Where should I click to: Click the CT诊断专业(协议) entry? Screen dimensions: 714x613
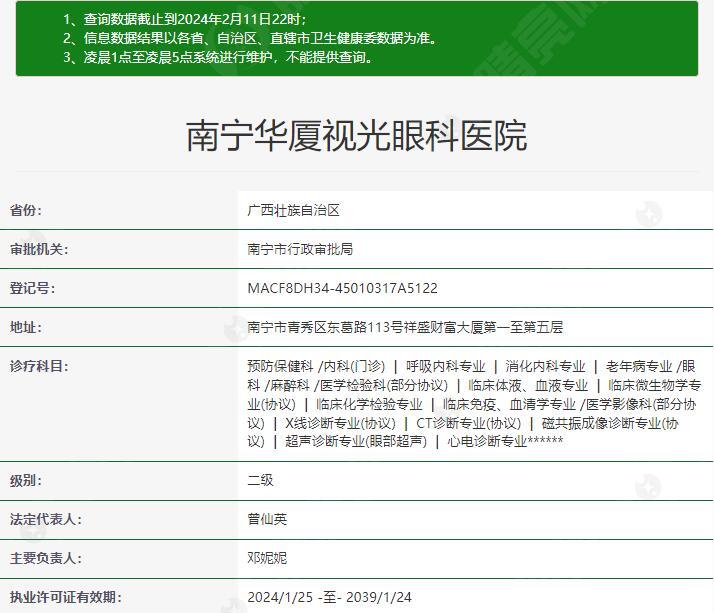[x=468, y=424]
